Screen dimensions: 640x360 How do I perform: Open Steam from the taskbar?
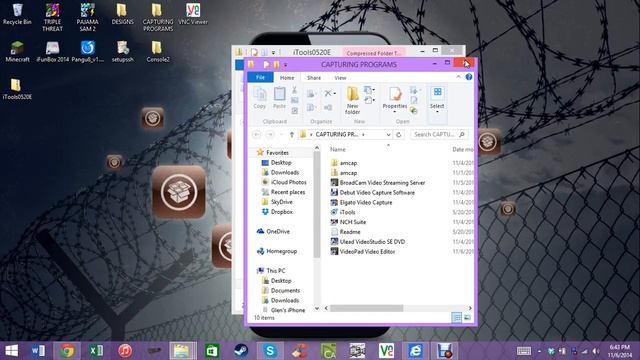pyautogui.click(x=241, y=351)
